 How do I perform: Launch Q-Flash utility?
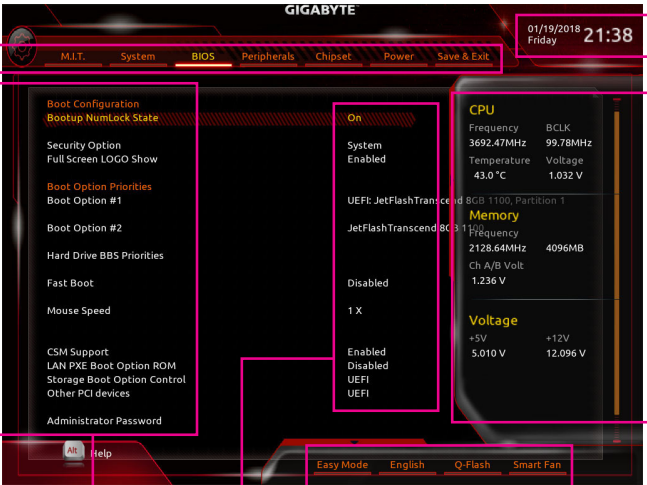pyautogui.click(x=472, y=465)
